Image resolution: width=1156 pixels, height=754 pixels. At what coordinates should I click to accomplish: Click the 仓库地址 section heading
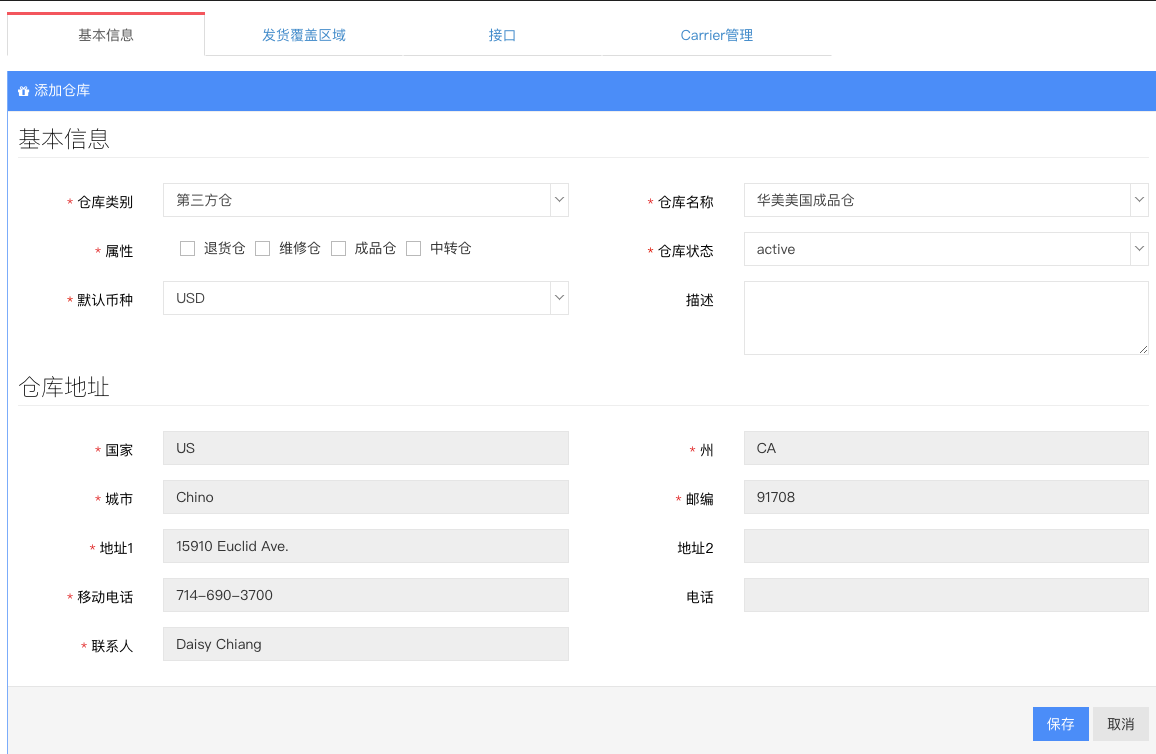tap(64, 387)
